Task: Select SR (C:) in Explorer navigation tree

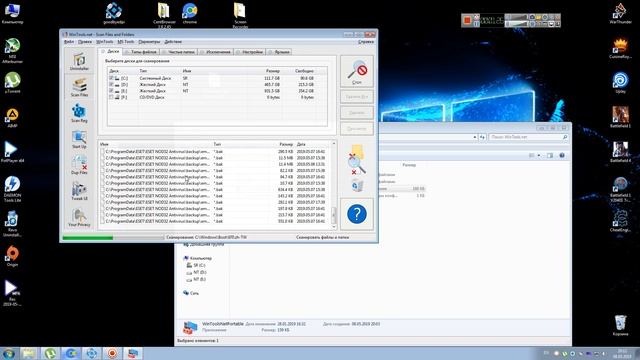Action: [196, 265]
